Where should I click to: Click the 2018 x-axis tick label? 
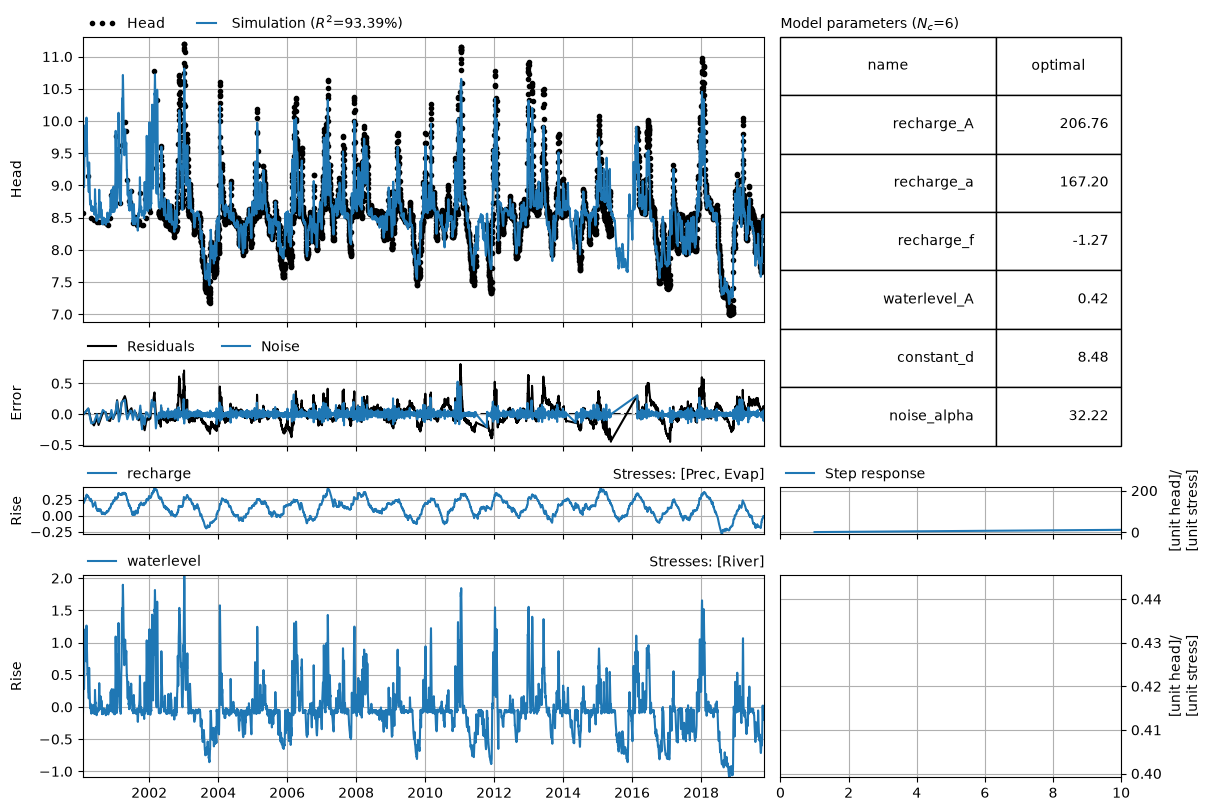[x=701, y=792]
